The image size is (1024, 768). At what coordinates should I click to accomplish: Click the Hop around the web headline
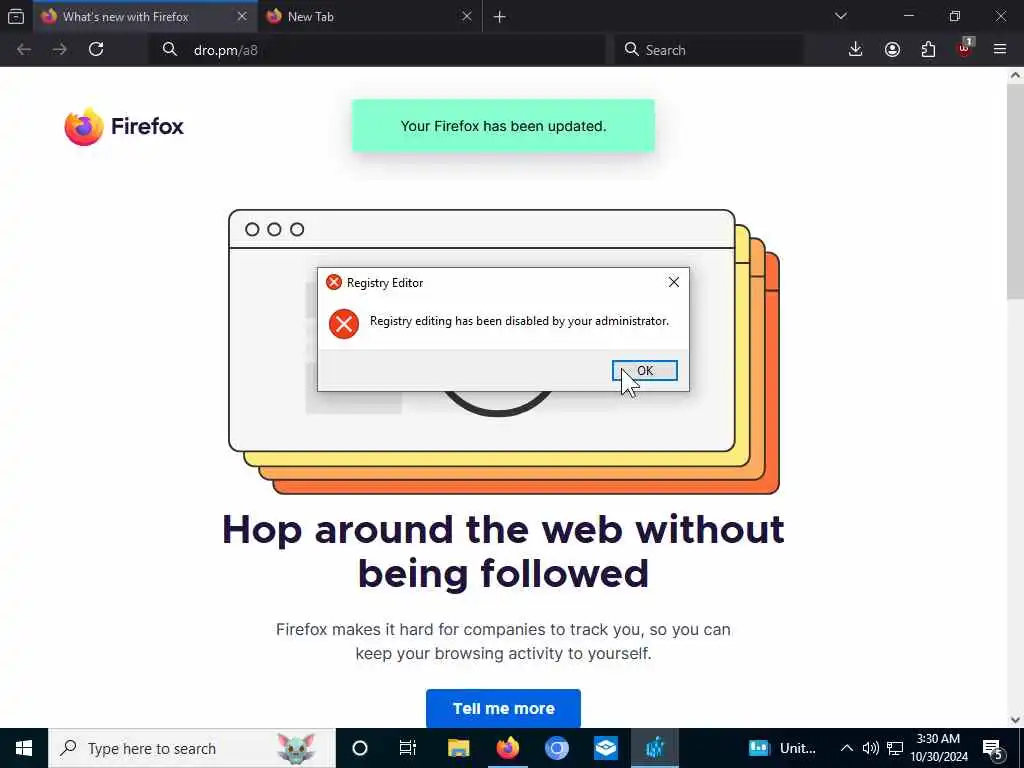pos(503,551)
